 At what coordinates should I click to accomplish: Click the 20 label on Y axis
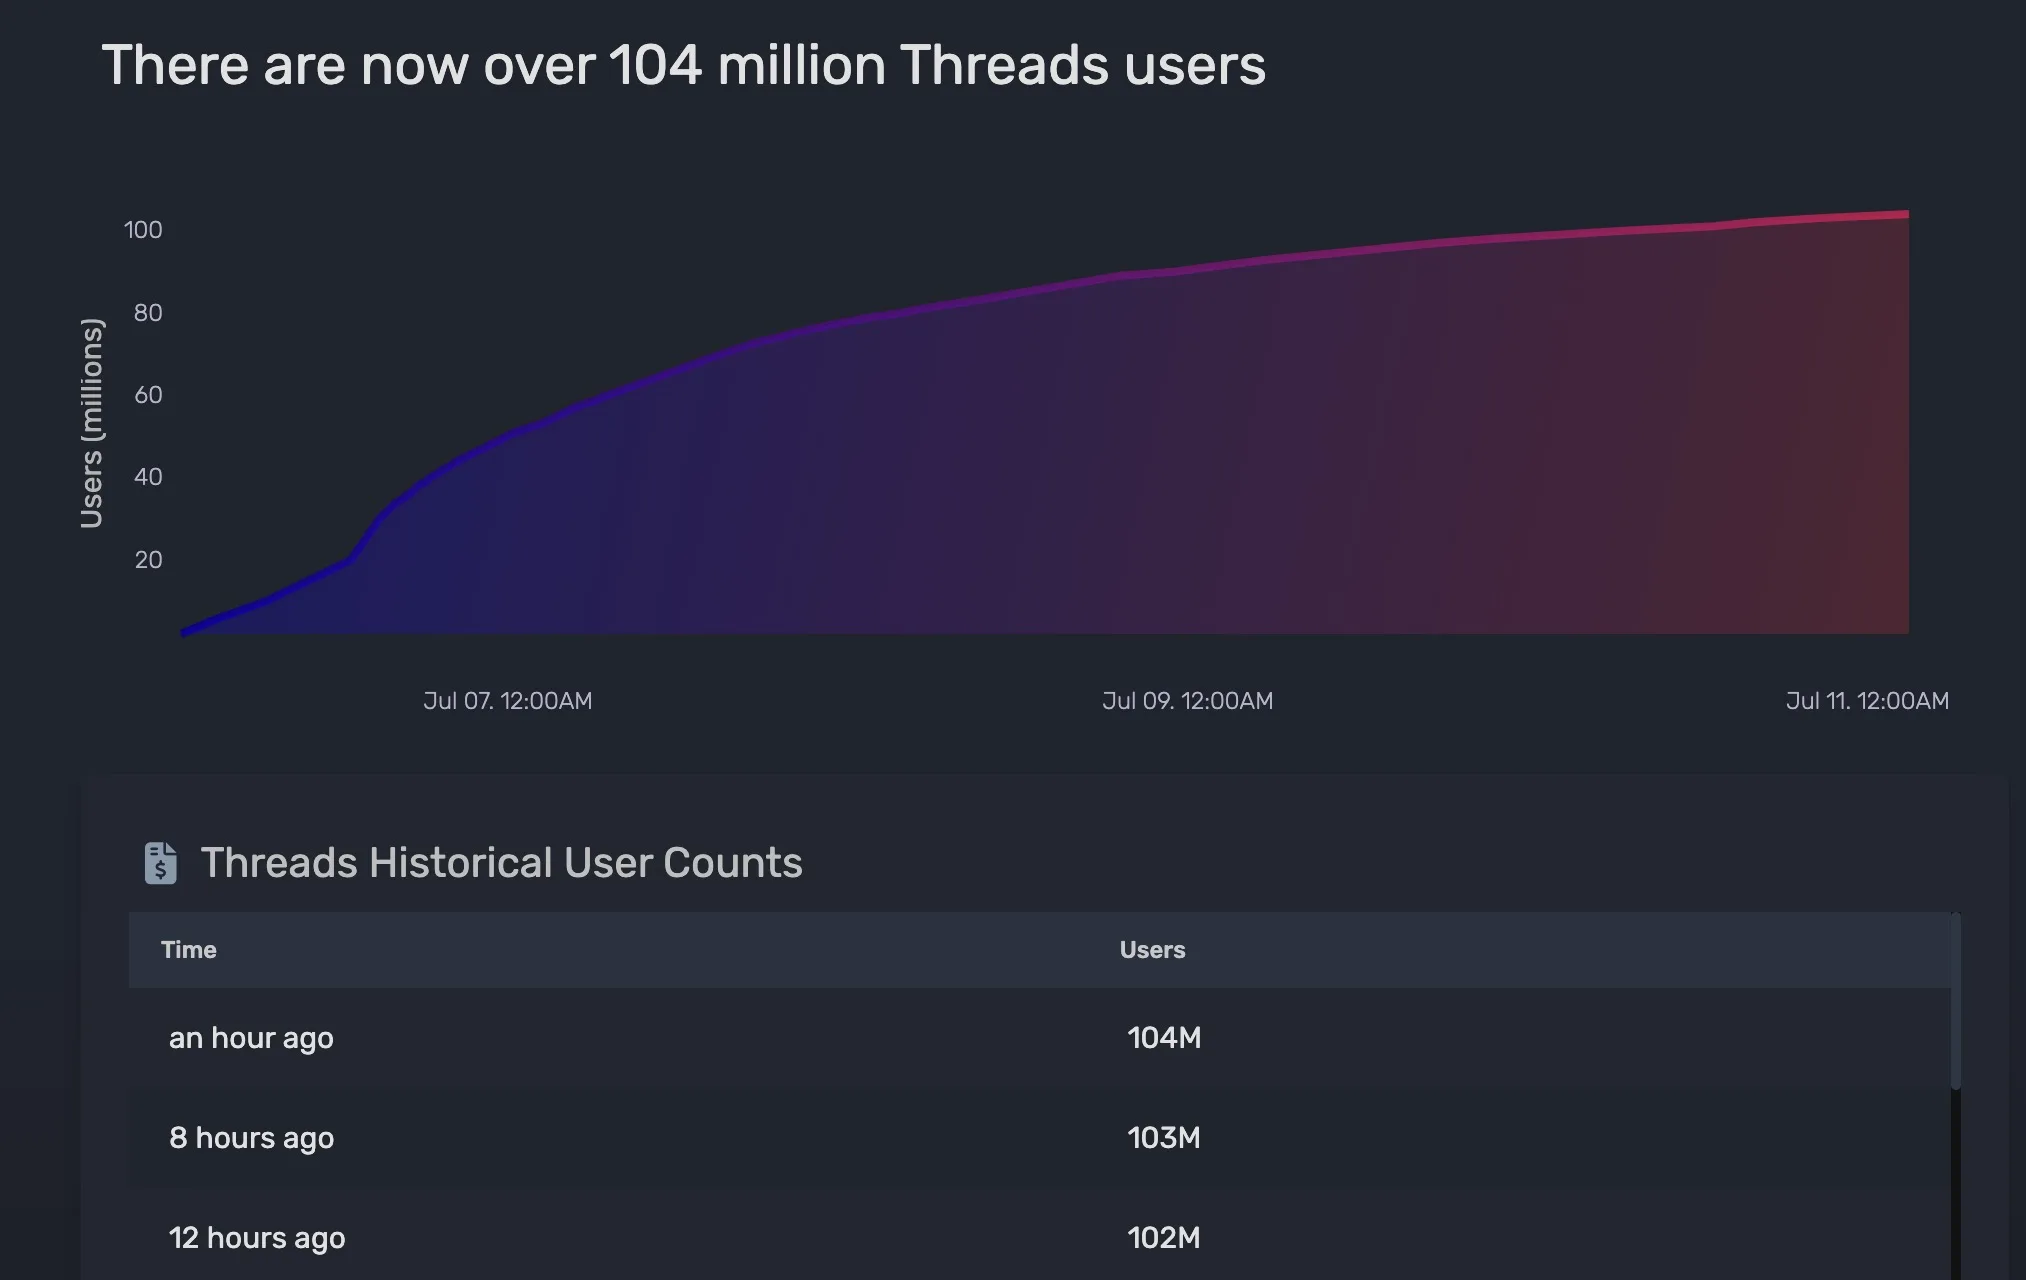pyautogui.click(x=148, y=560)
